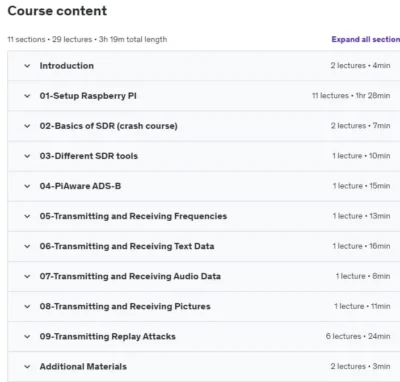
Task: Open the Introduction section title
Action: point(67,66)
